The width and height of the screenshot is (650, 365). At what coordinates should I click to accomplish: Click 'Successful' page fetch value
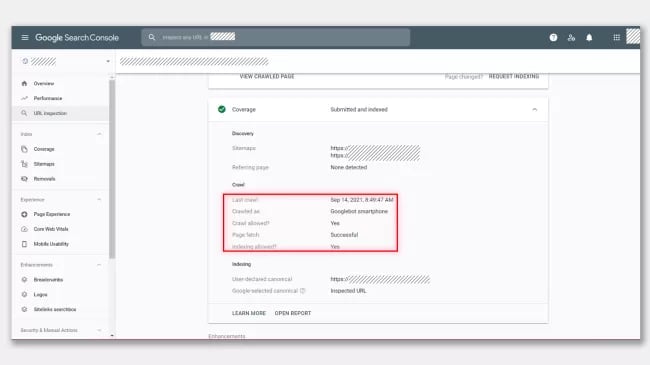pos(344,235)
